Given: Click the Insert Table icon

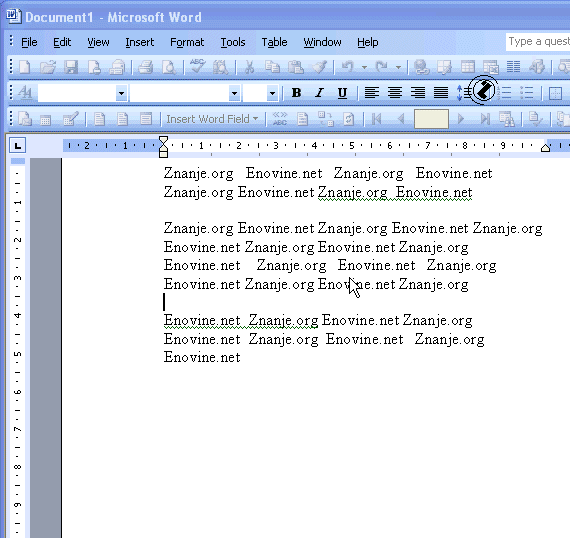Looking at the screenshot, I should 467,67.
